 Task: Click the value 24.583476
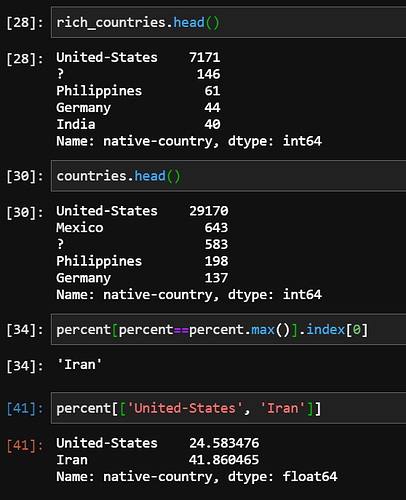[x=224, y=443]
